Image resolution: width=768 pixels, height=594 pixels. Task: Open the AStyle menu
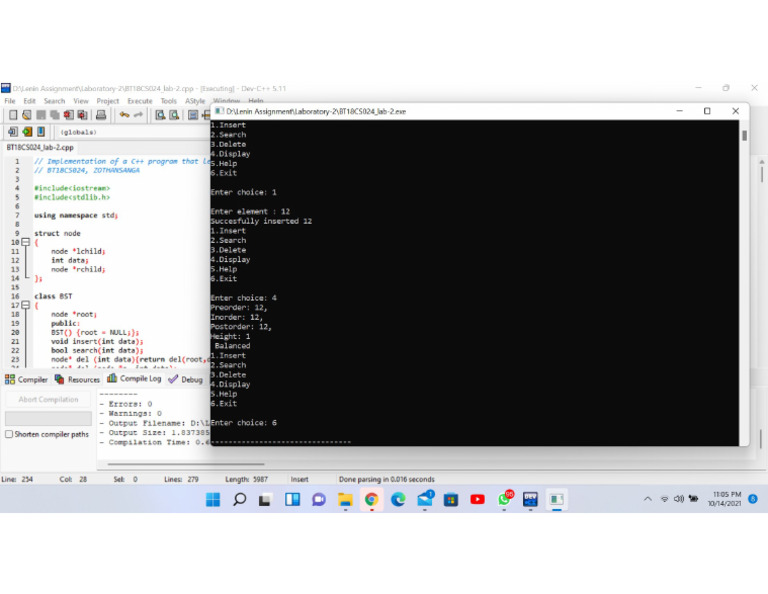(195, 101)
